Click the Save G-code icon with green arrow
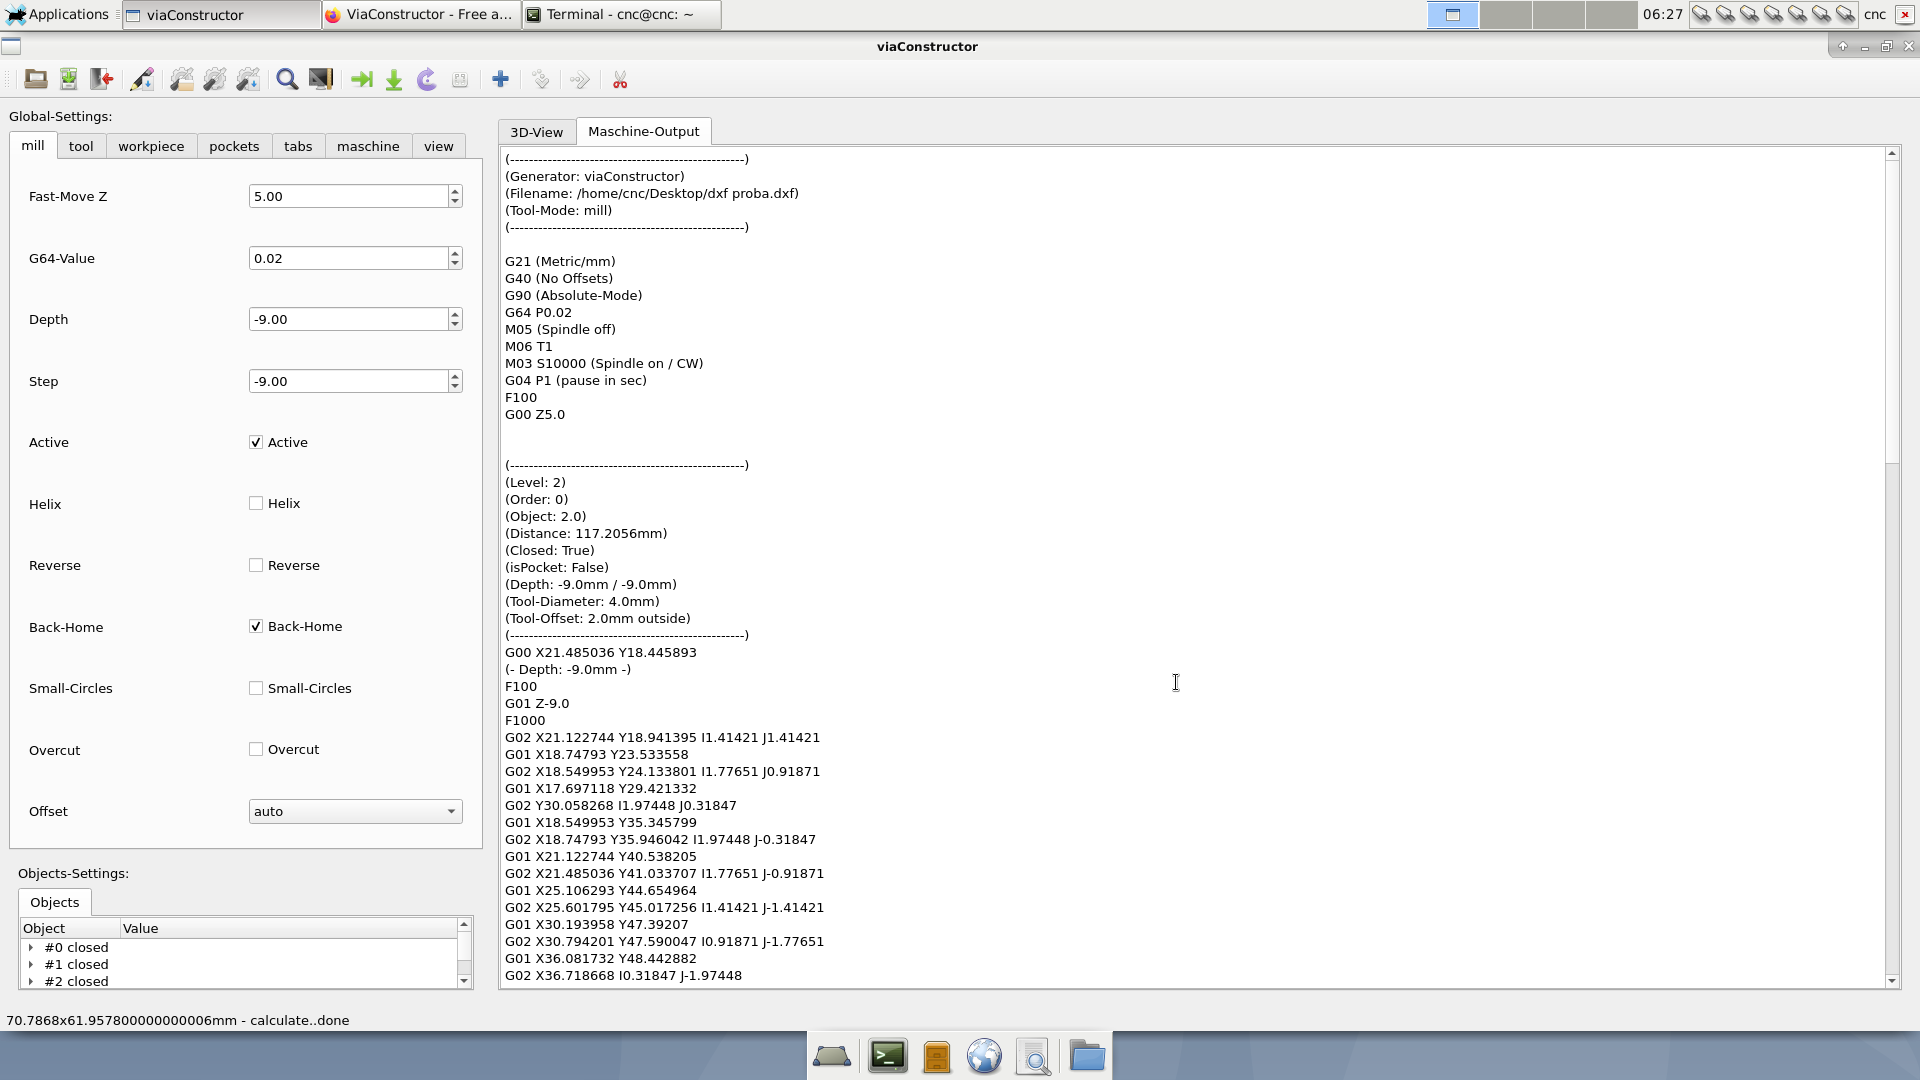Screen dimensions: 1920x1080 click(68, 80)
